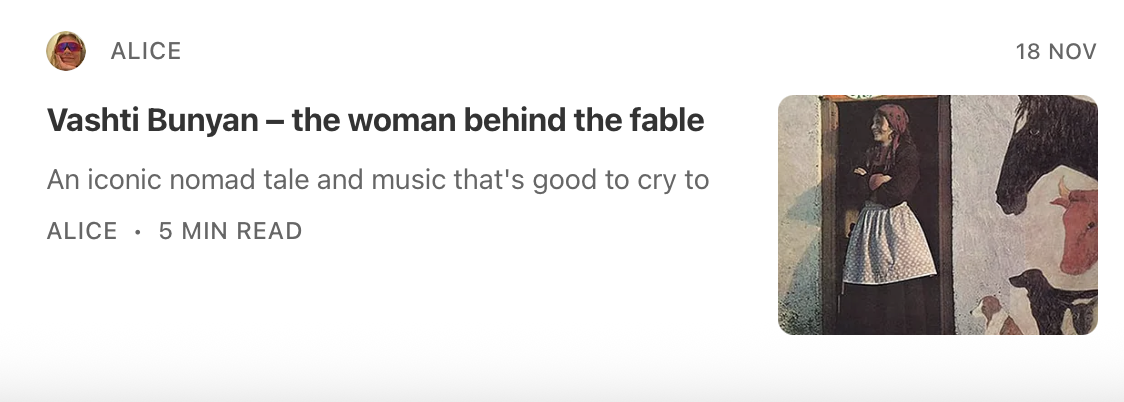This screenshot has width=1124, height=402.
Task: Click the dot separator before 5 MIN READ
Action: pyautogui.click(x=138, y=232)
